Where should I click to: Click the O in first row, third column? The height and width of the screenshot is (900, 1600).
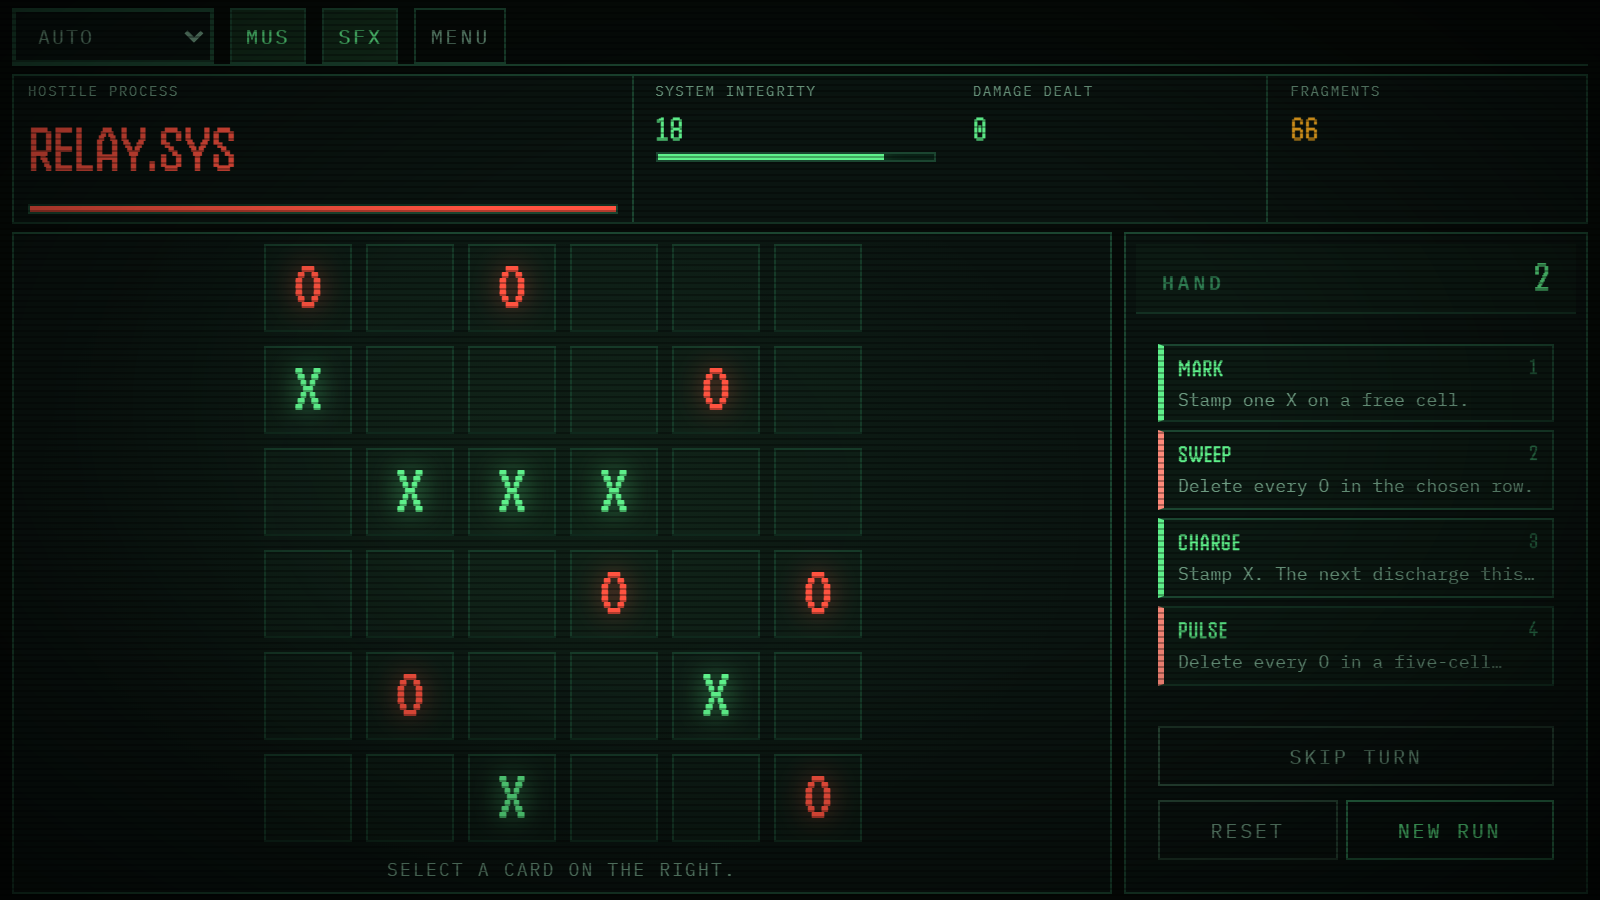(x=512, y=288)
